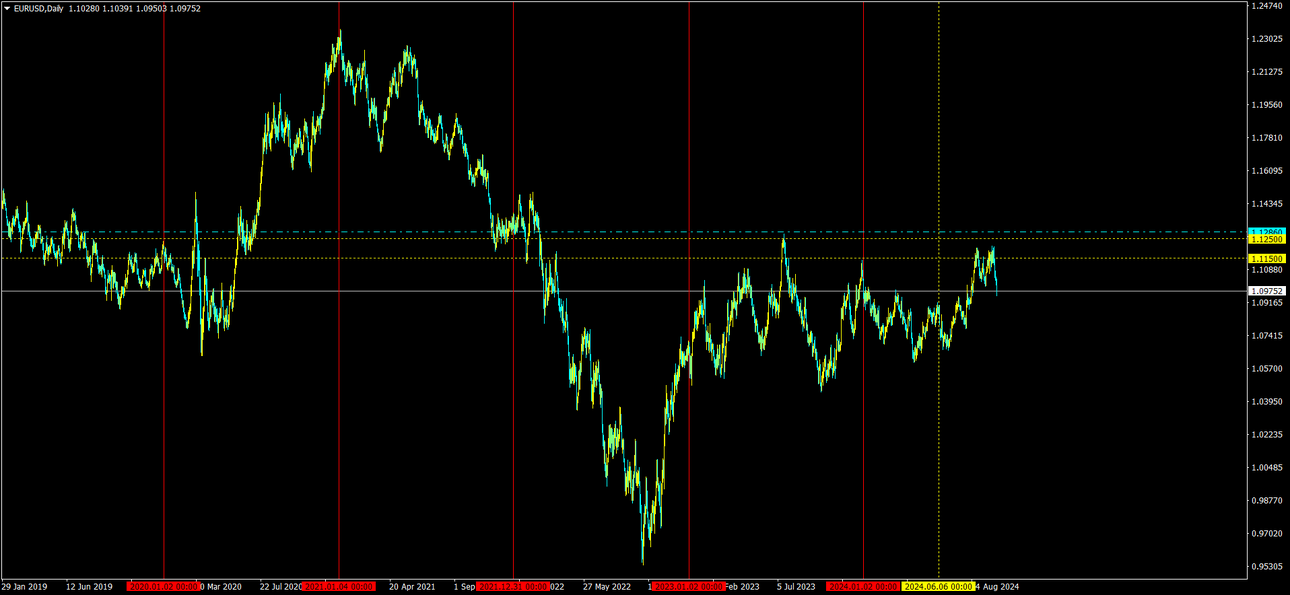1290x595 pixels.
Task: Click the yellow 2024.06.06 date label
Action: click(x=939, y=587)
